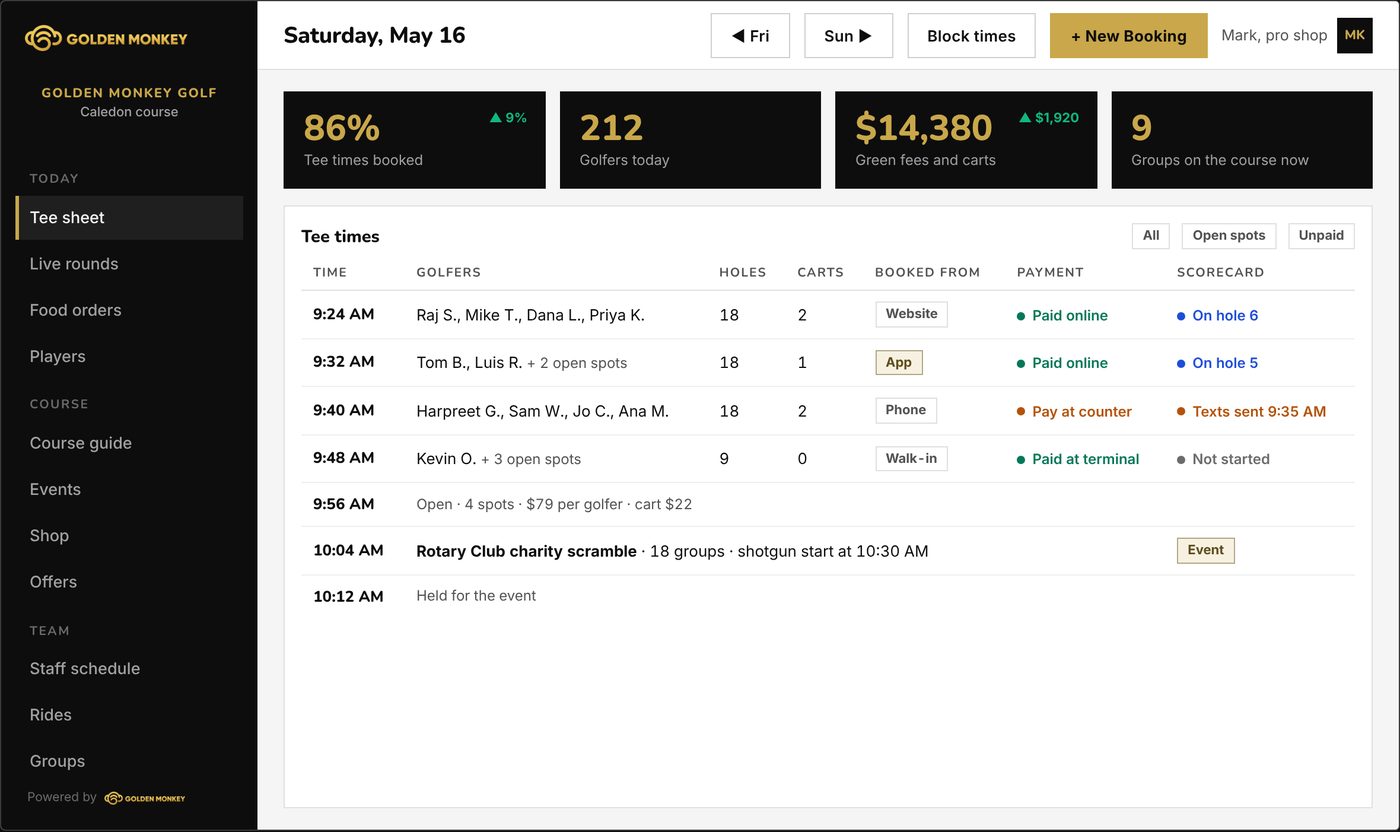This screenshot has width=1400, height=832.
Task: Create a new booking
Action: click(x=1129, y=36)
